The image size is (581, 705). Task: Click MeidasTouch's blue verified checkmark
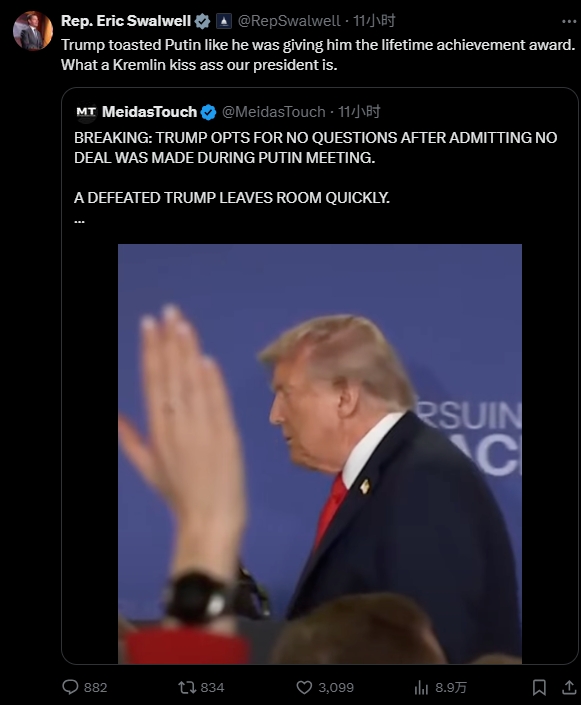208,112
